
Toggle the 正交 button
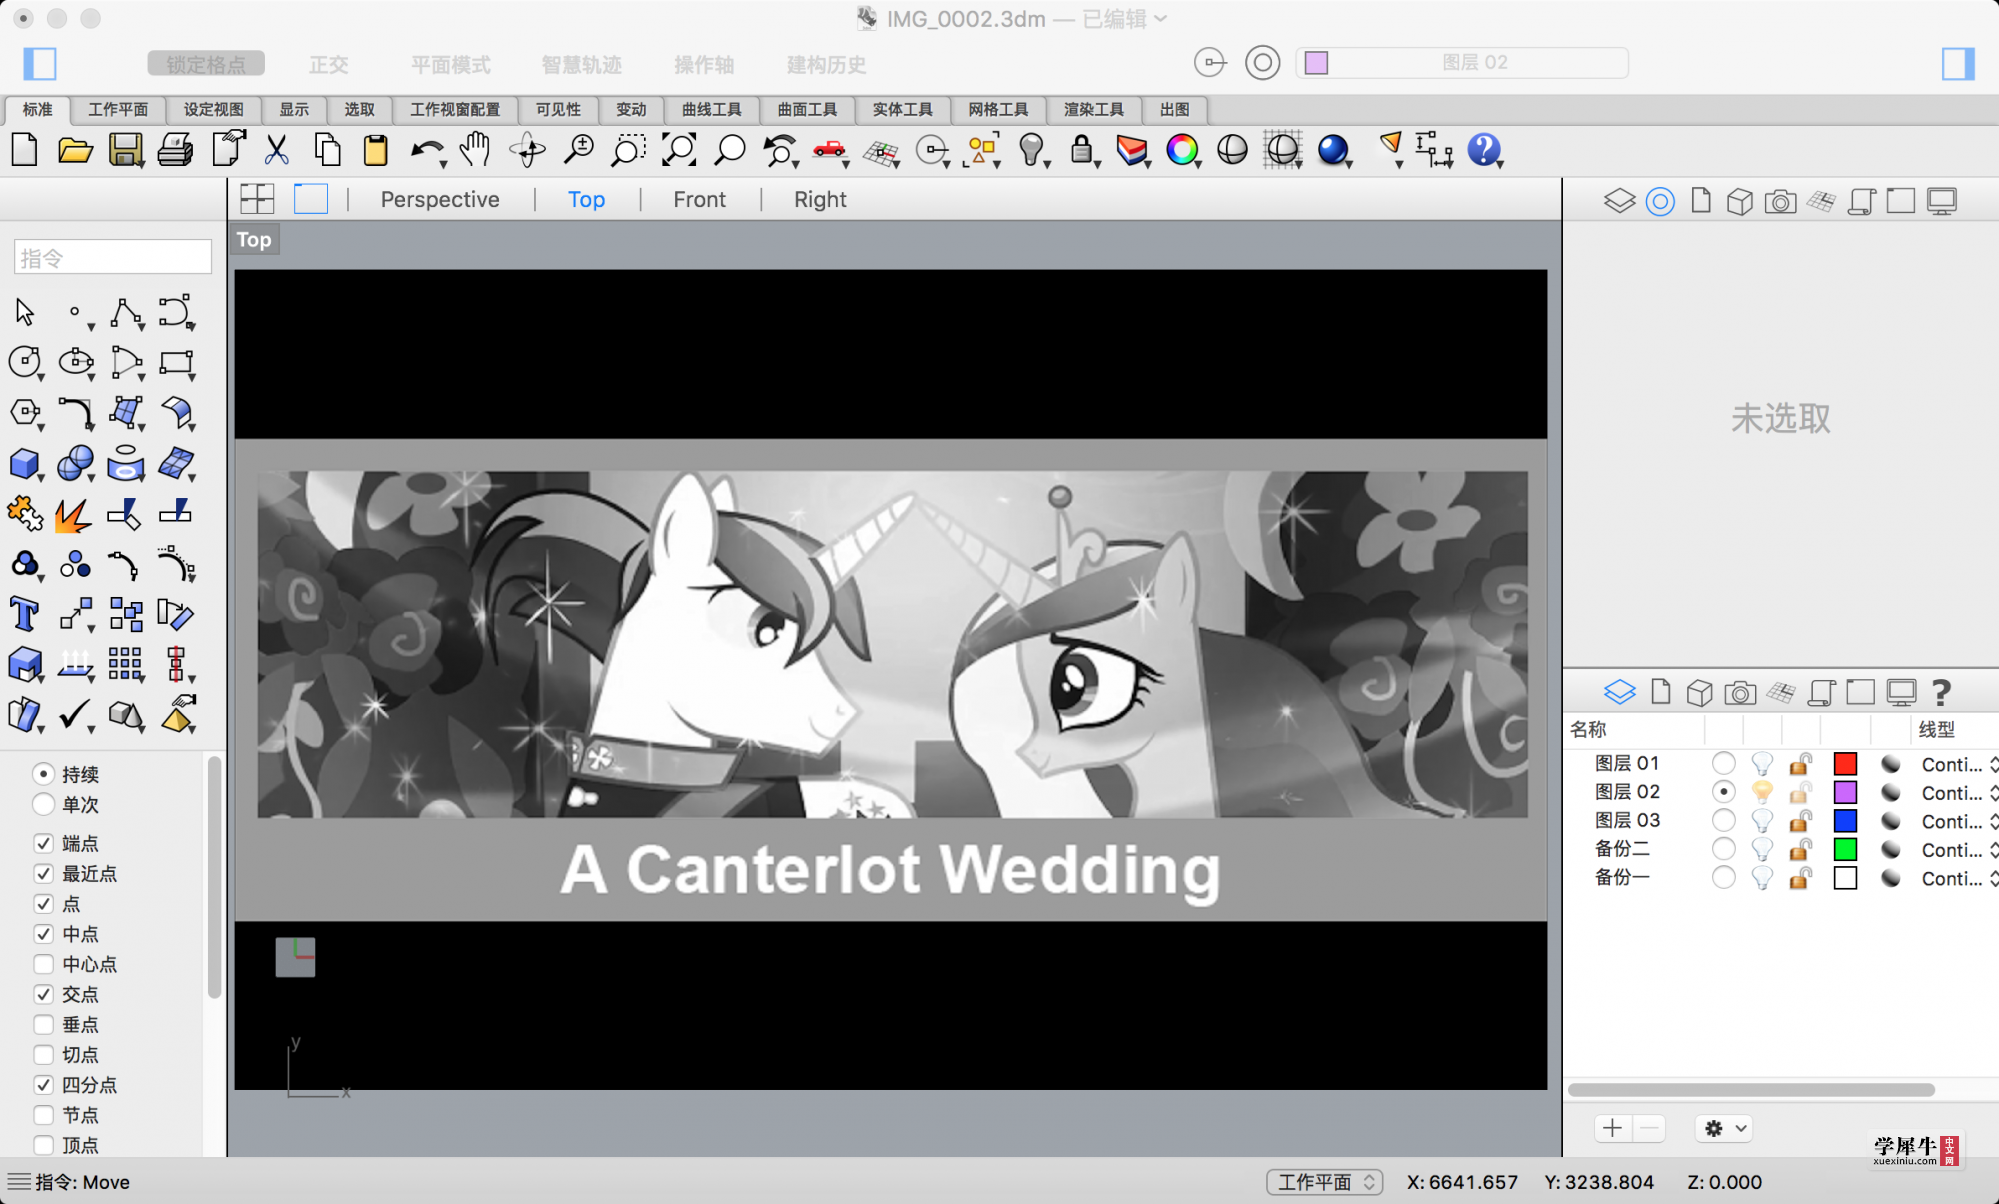coord(328,64)
